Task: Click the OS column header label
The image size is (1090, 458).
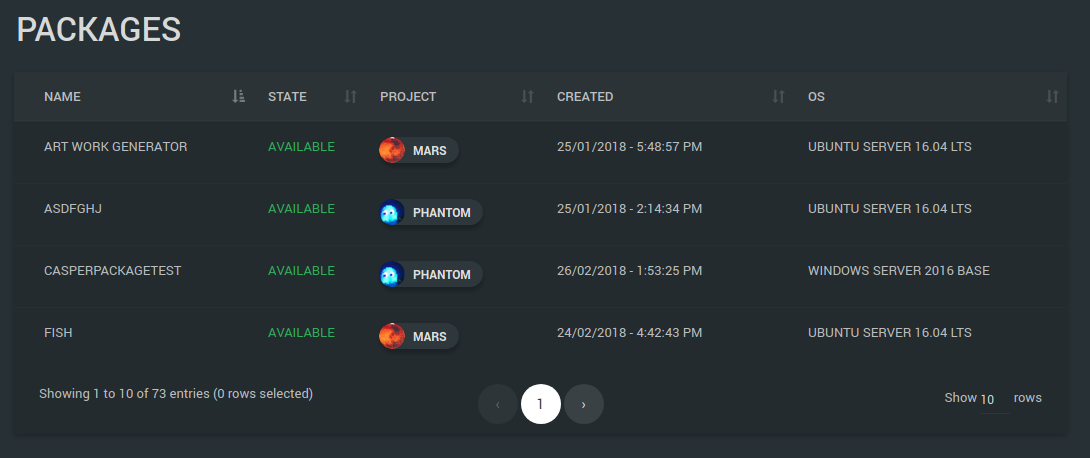Action: 816,97
